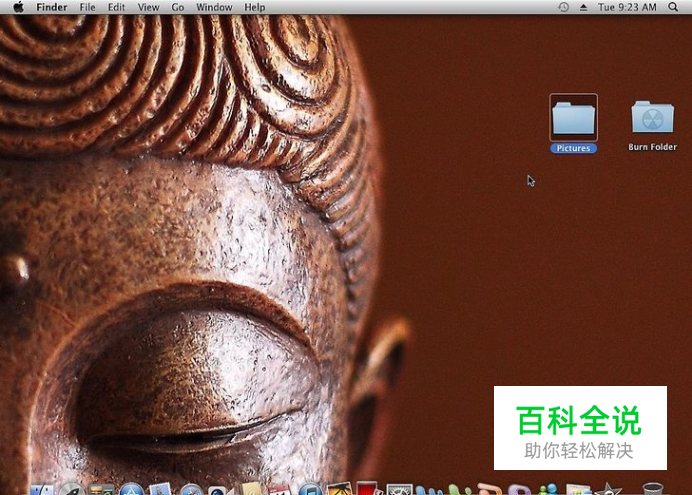
Task: Click the Tue 9:23 AM clock
Action: coord(627,7)
